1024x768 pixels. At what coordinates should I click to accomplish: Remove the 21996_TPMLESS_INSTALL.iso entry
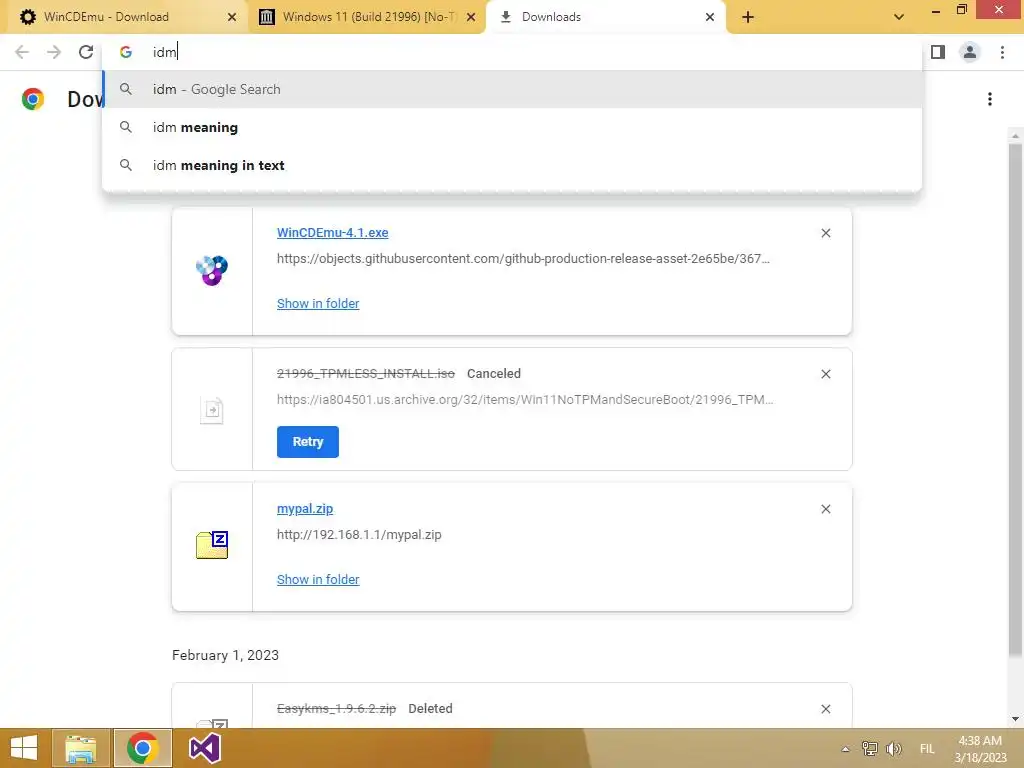[x=826, y=374]
